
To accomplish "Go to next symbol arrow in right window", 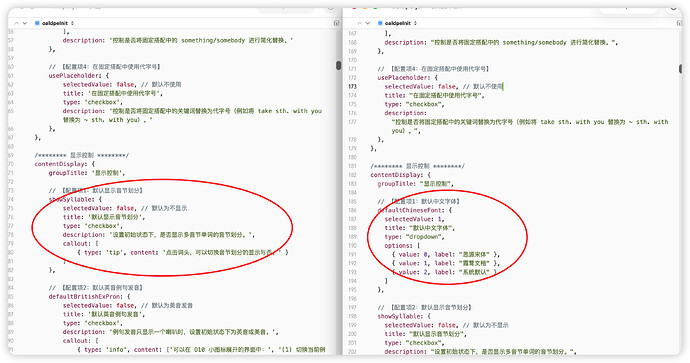I will [368, 23].
